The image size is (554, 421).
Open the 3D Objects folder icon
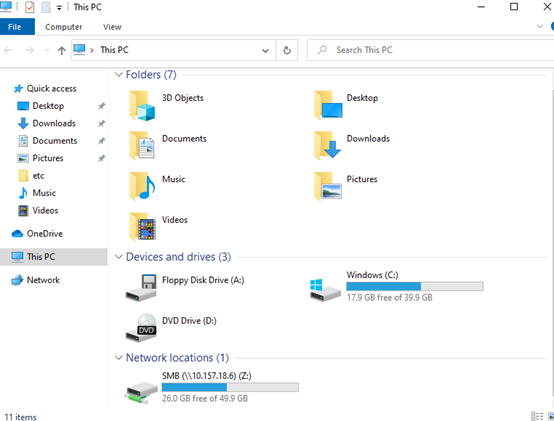[x=142, y=106]
